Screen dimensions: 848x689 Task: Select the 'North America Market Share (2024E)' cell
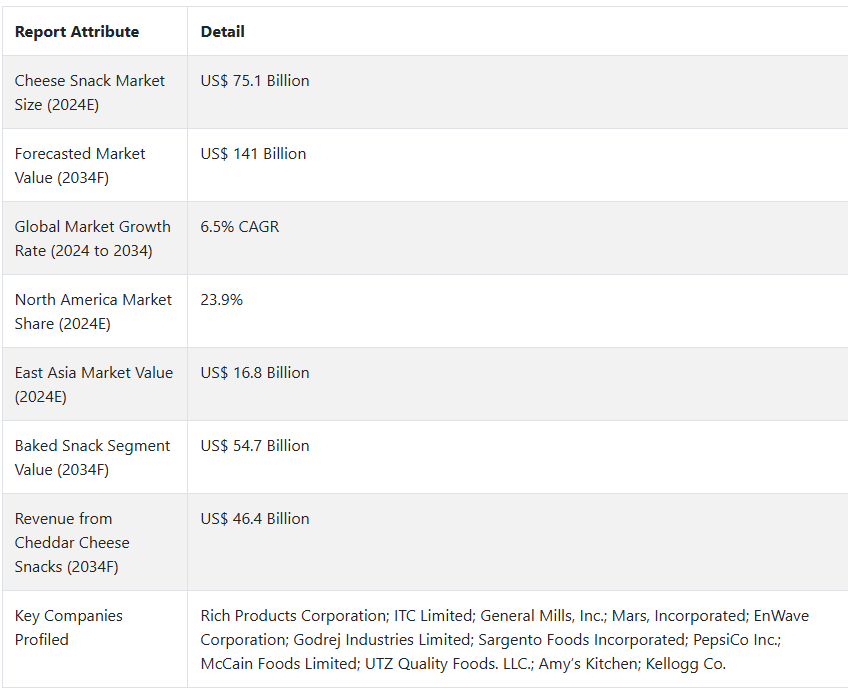coord(93,312)
